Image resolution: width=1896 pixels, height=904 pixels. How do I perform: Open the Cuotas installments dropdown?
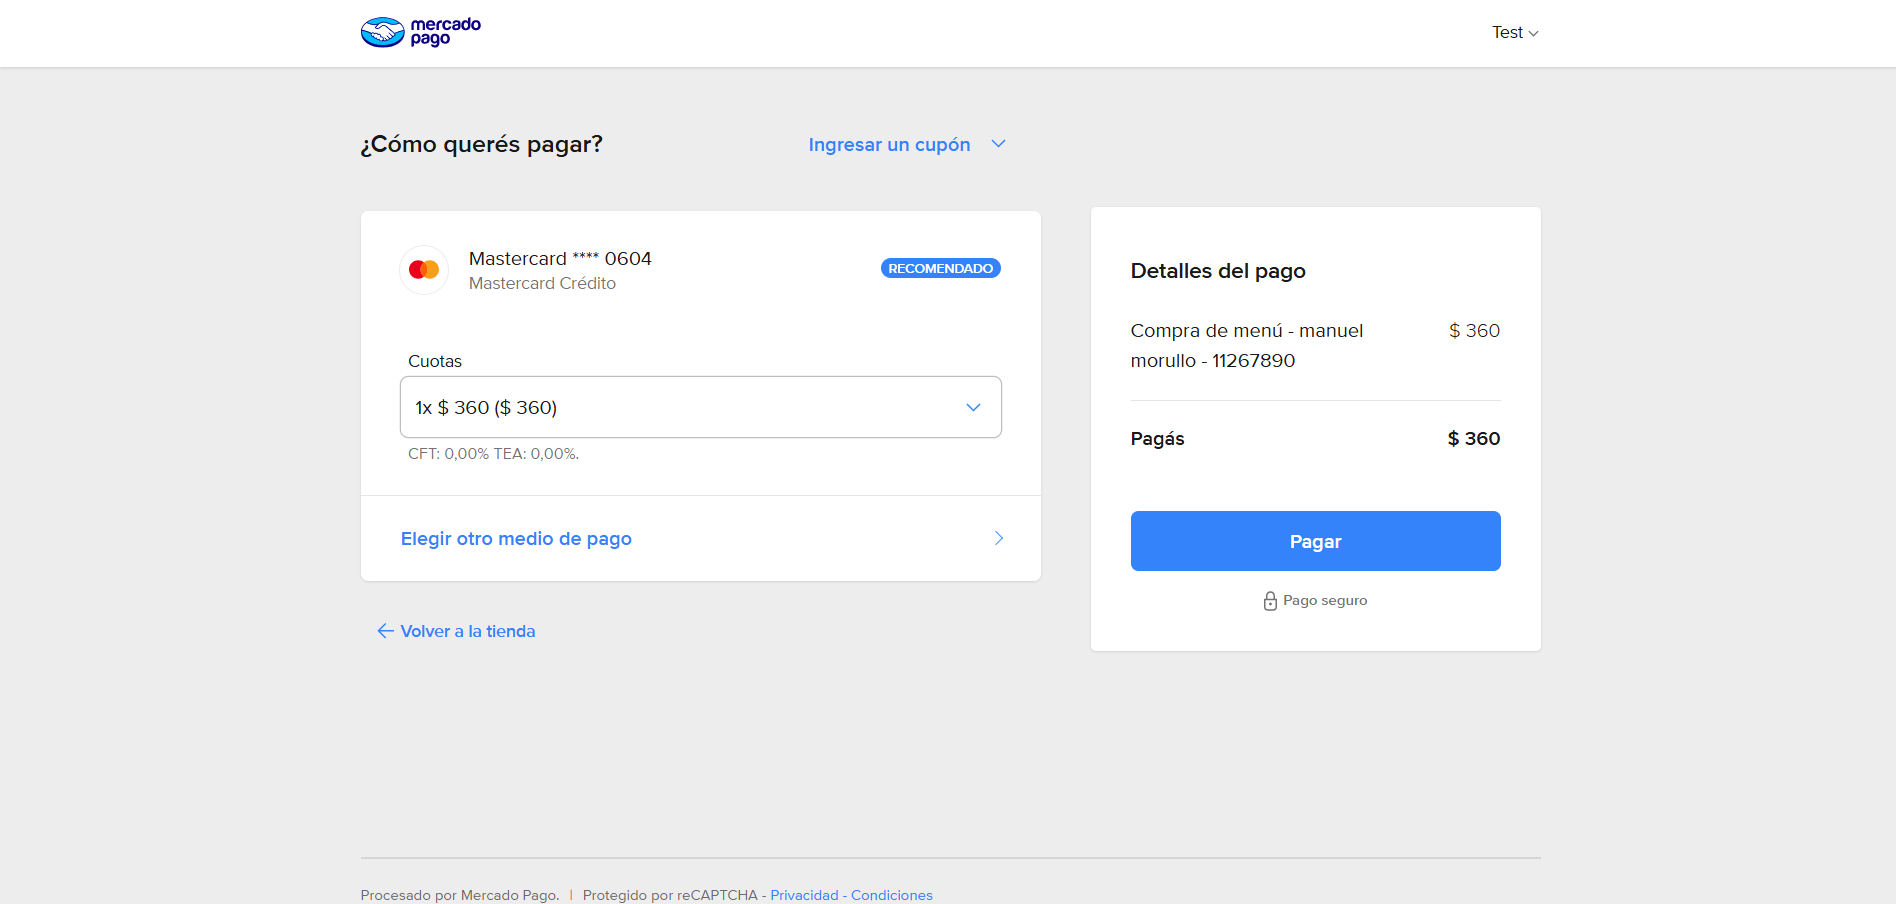tap(700, 407)
